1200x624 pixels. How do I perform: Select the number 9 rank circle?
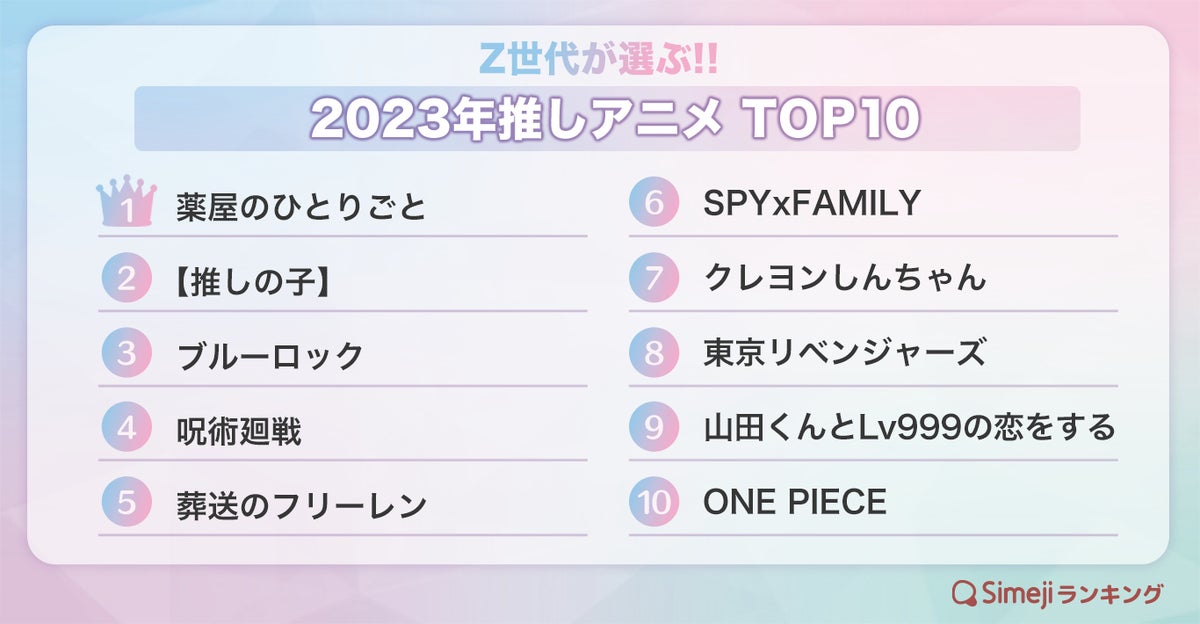tap(654, 429)
